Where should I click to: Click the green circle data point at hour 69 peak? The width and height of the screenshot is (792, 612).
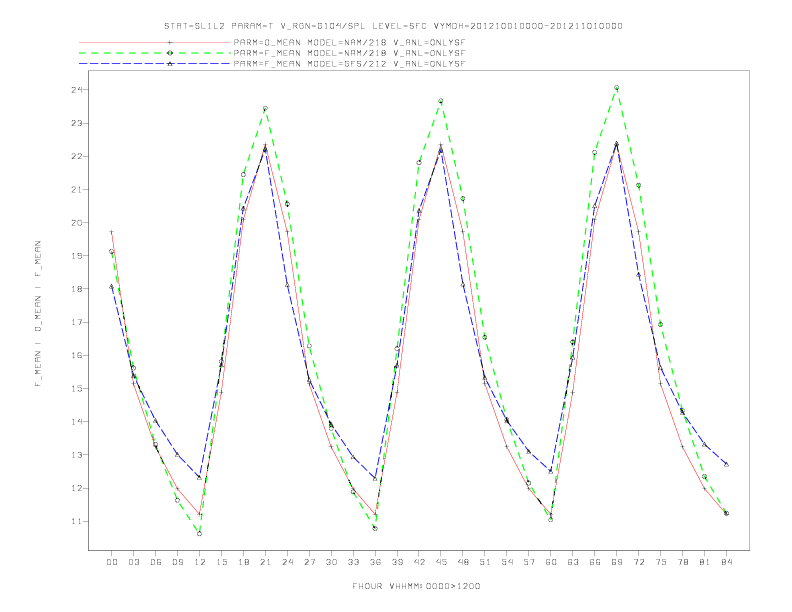point(617,88)
